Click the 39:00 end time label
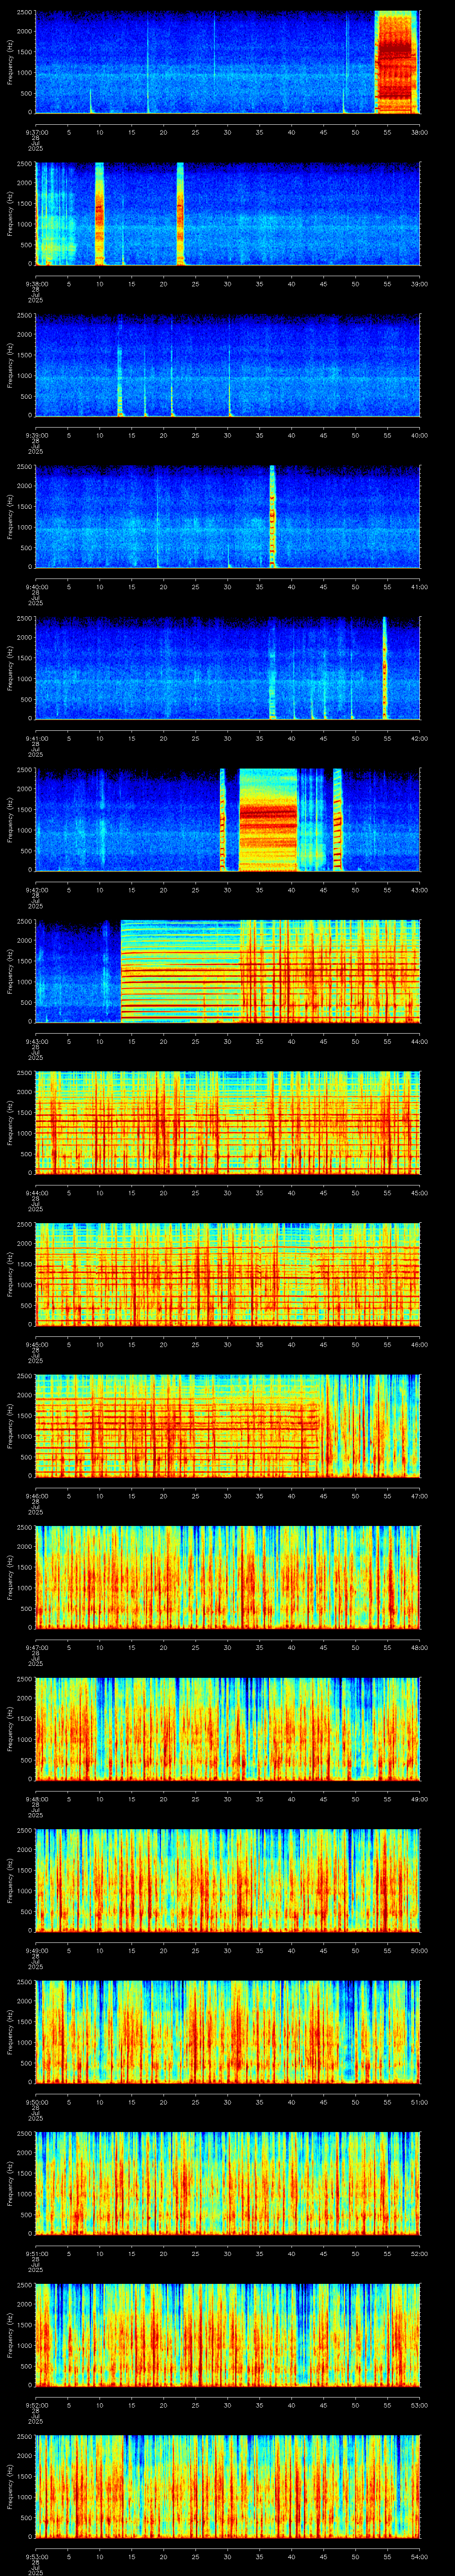455x2576 pixels. point(419,284)
